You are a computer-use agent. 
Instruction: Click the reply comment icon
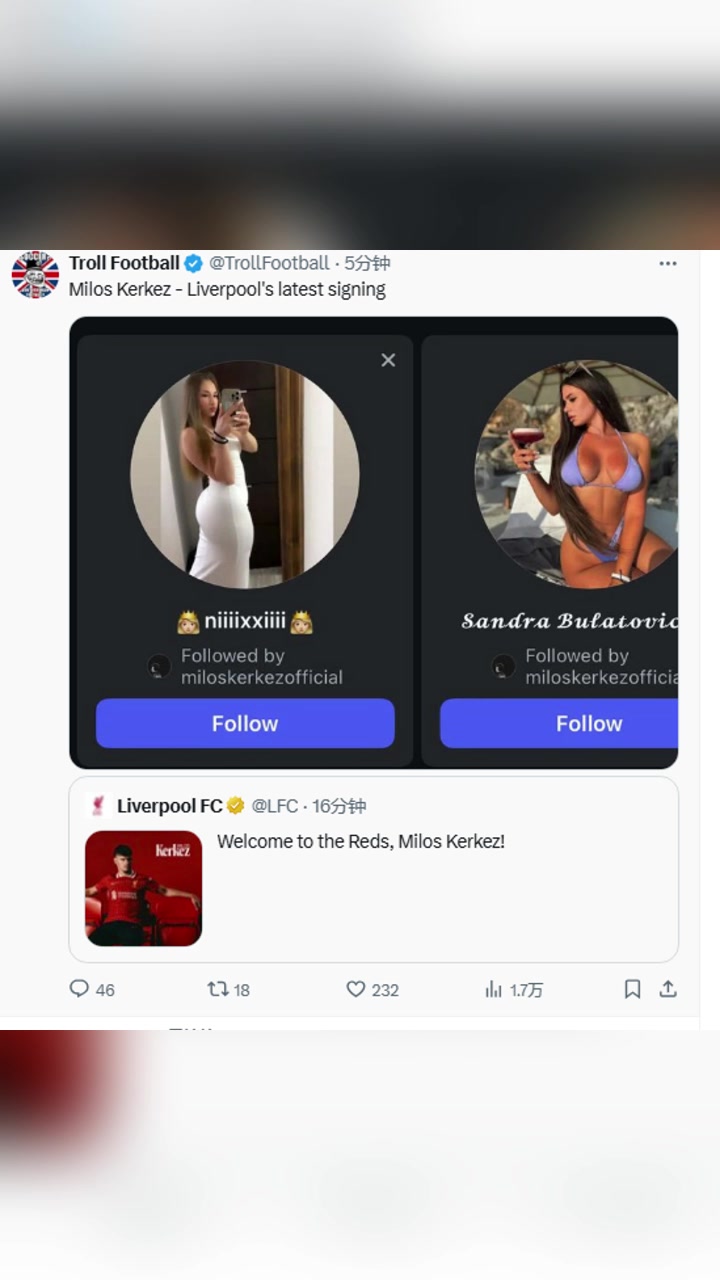point(79,989)
